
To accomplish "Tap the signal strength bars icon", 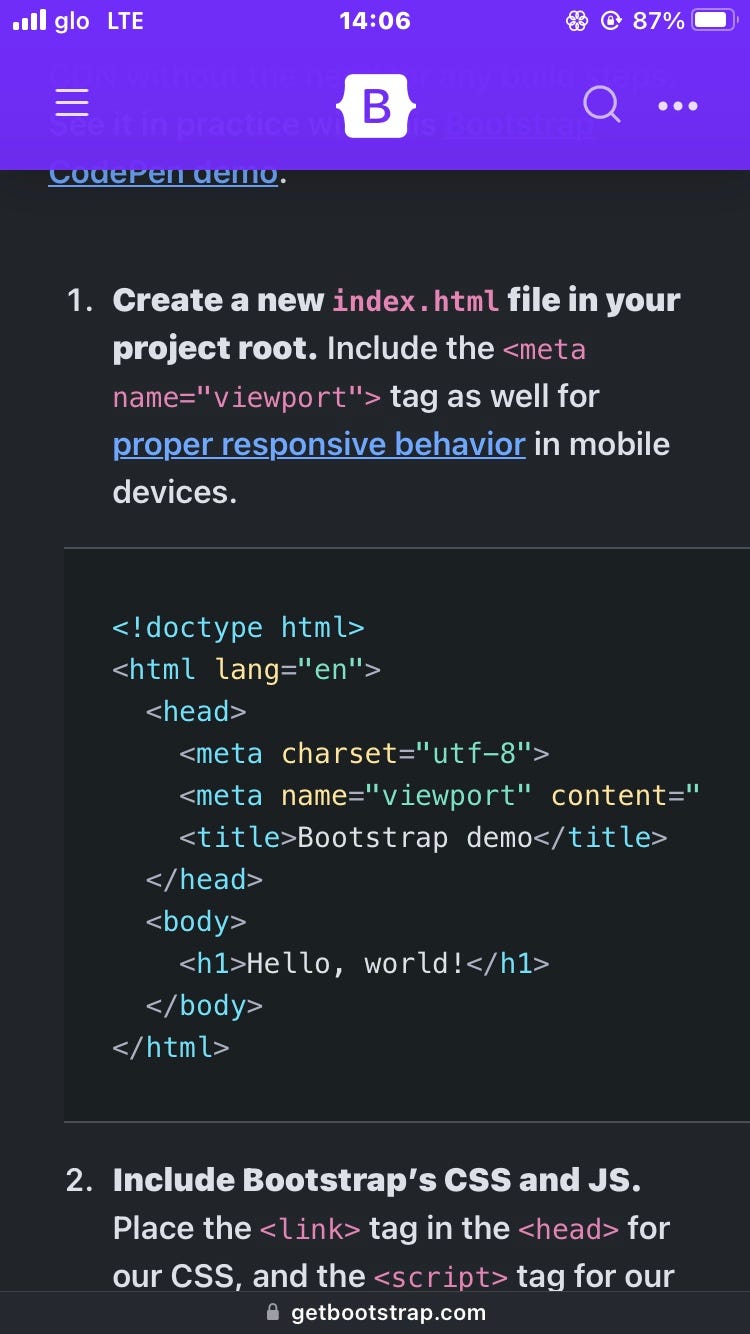I will (x=30, y=20).
